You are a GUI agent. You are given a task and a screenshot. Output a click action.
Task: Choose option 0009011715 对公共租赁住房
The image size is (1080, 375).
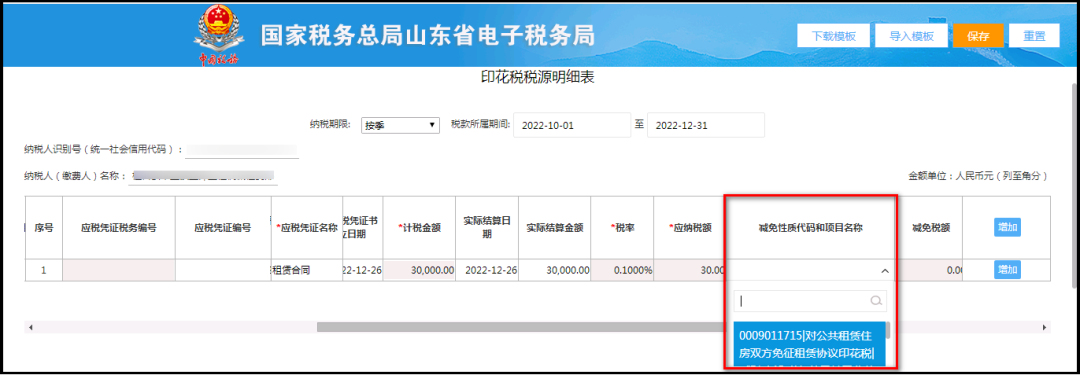(809, 345)
